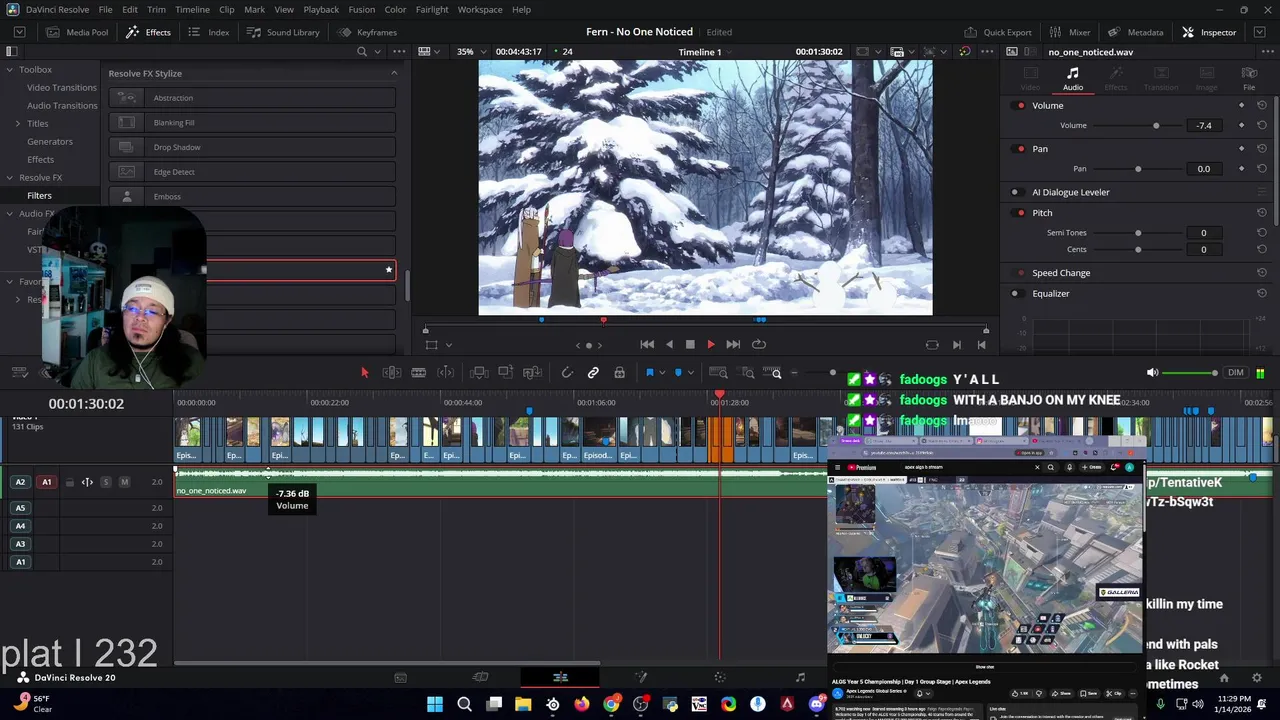Add a keyframe for the Volume slider value

1242,125
